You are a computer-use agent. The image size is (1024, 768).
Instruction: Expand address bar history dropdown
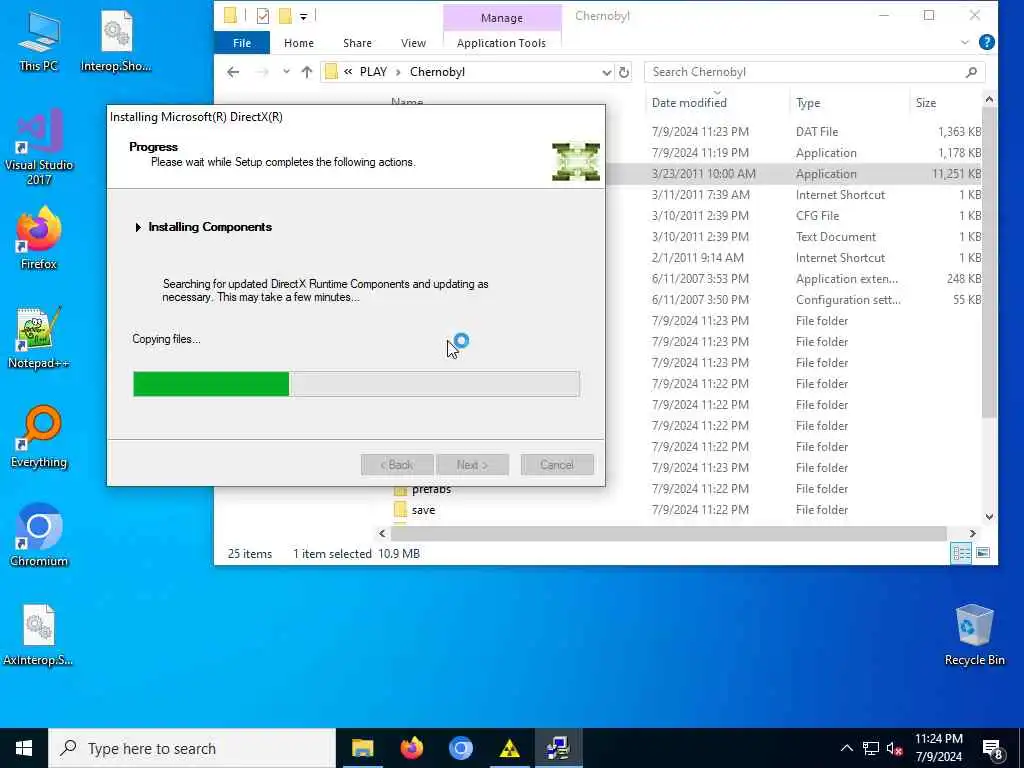[x=607, y=72]
